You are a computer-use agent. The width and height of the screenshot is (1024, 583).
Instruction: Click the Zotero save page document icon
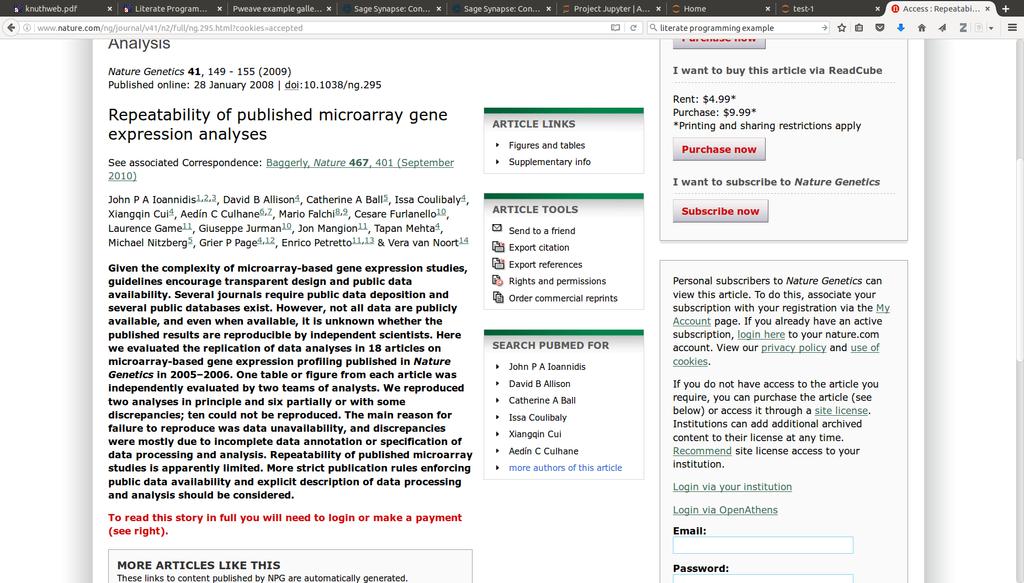click(979, 28)
